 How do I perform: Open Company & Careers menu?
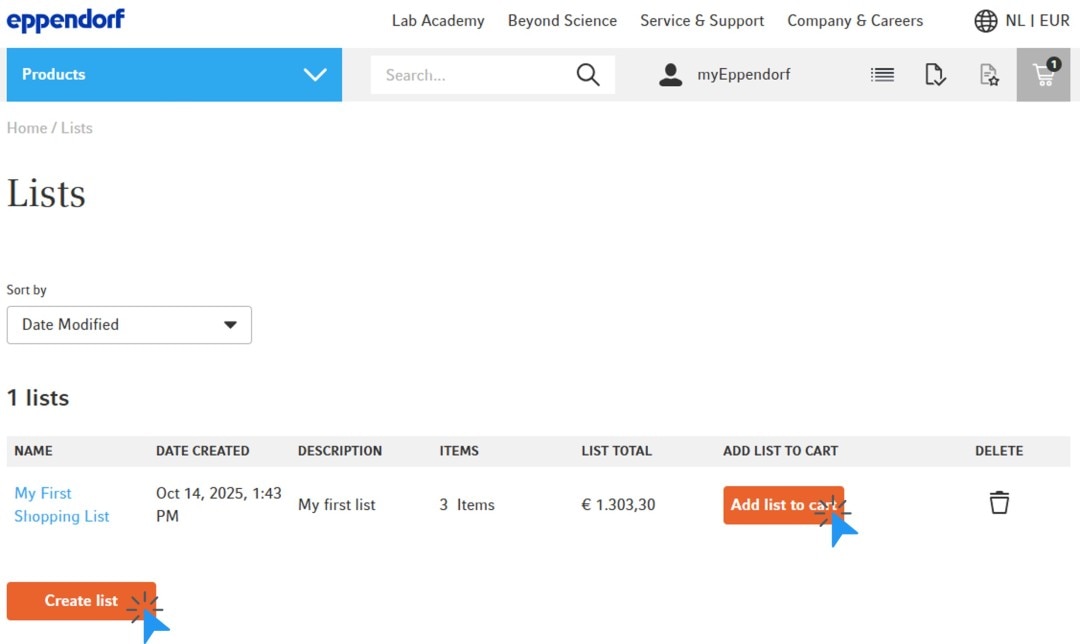[855, 21]
